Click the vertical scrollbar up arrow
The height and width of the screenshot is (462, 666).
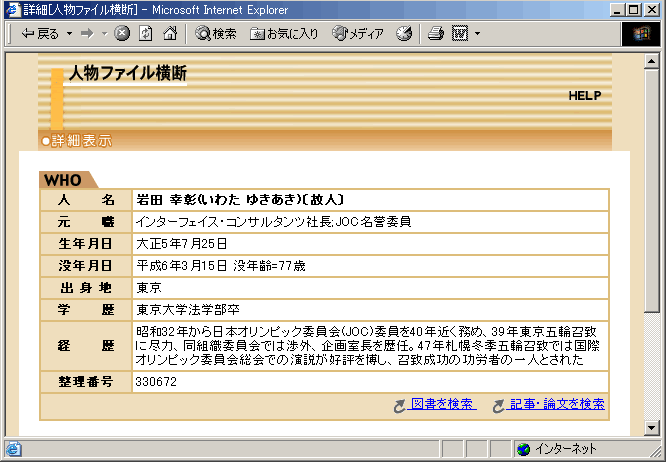651,62
